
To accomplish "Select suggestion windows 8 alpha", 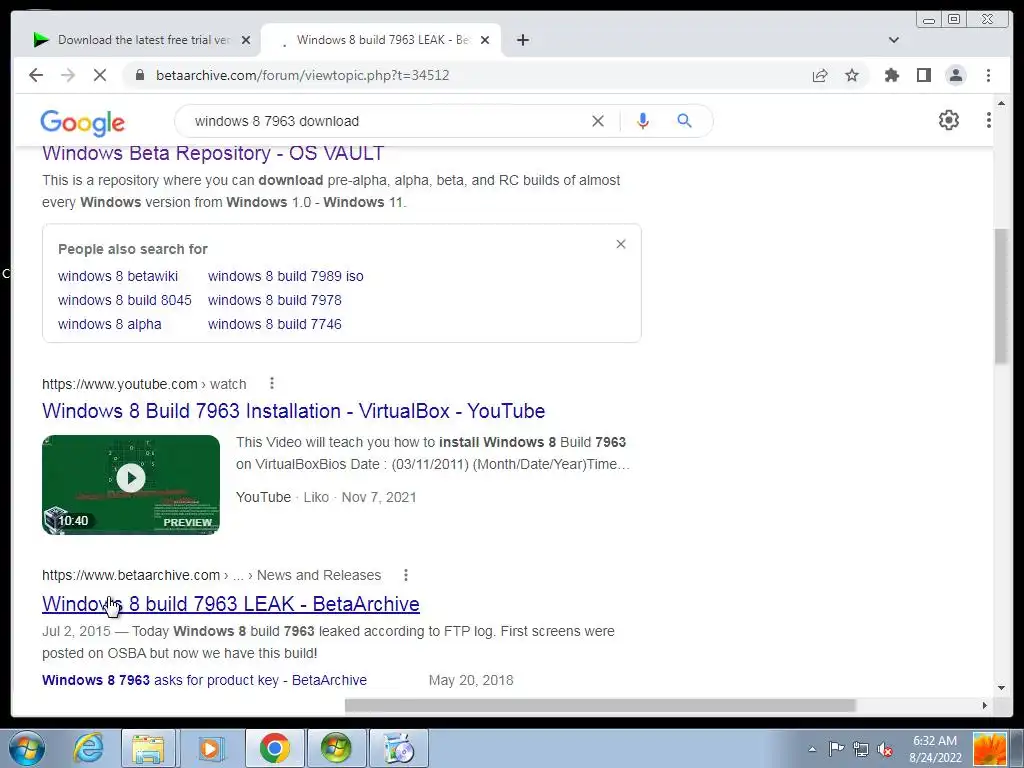I will click(x=110, y=325).
